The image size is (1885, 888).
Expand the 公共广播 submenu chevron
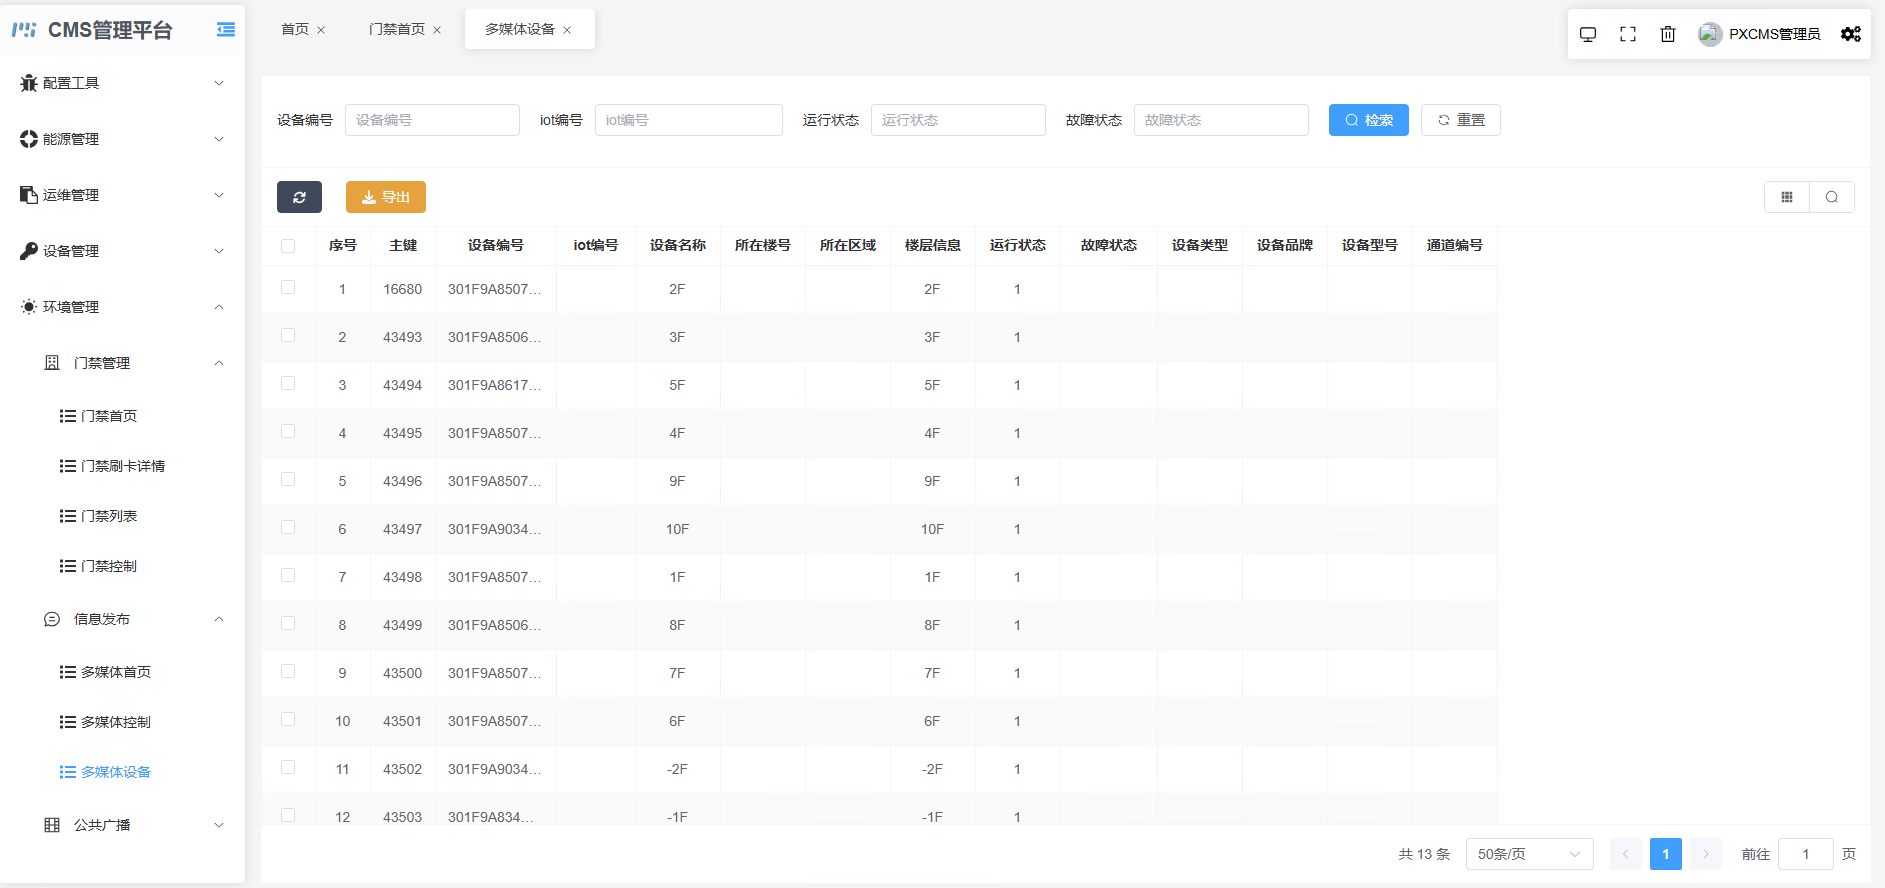(219, 825)
